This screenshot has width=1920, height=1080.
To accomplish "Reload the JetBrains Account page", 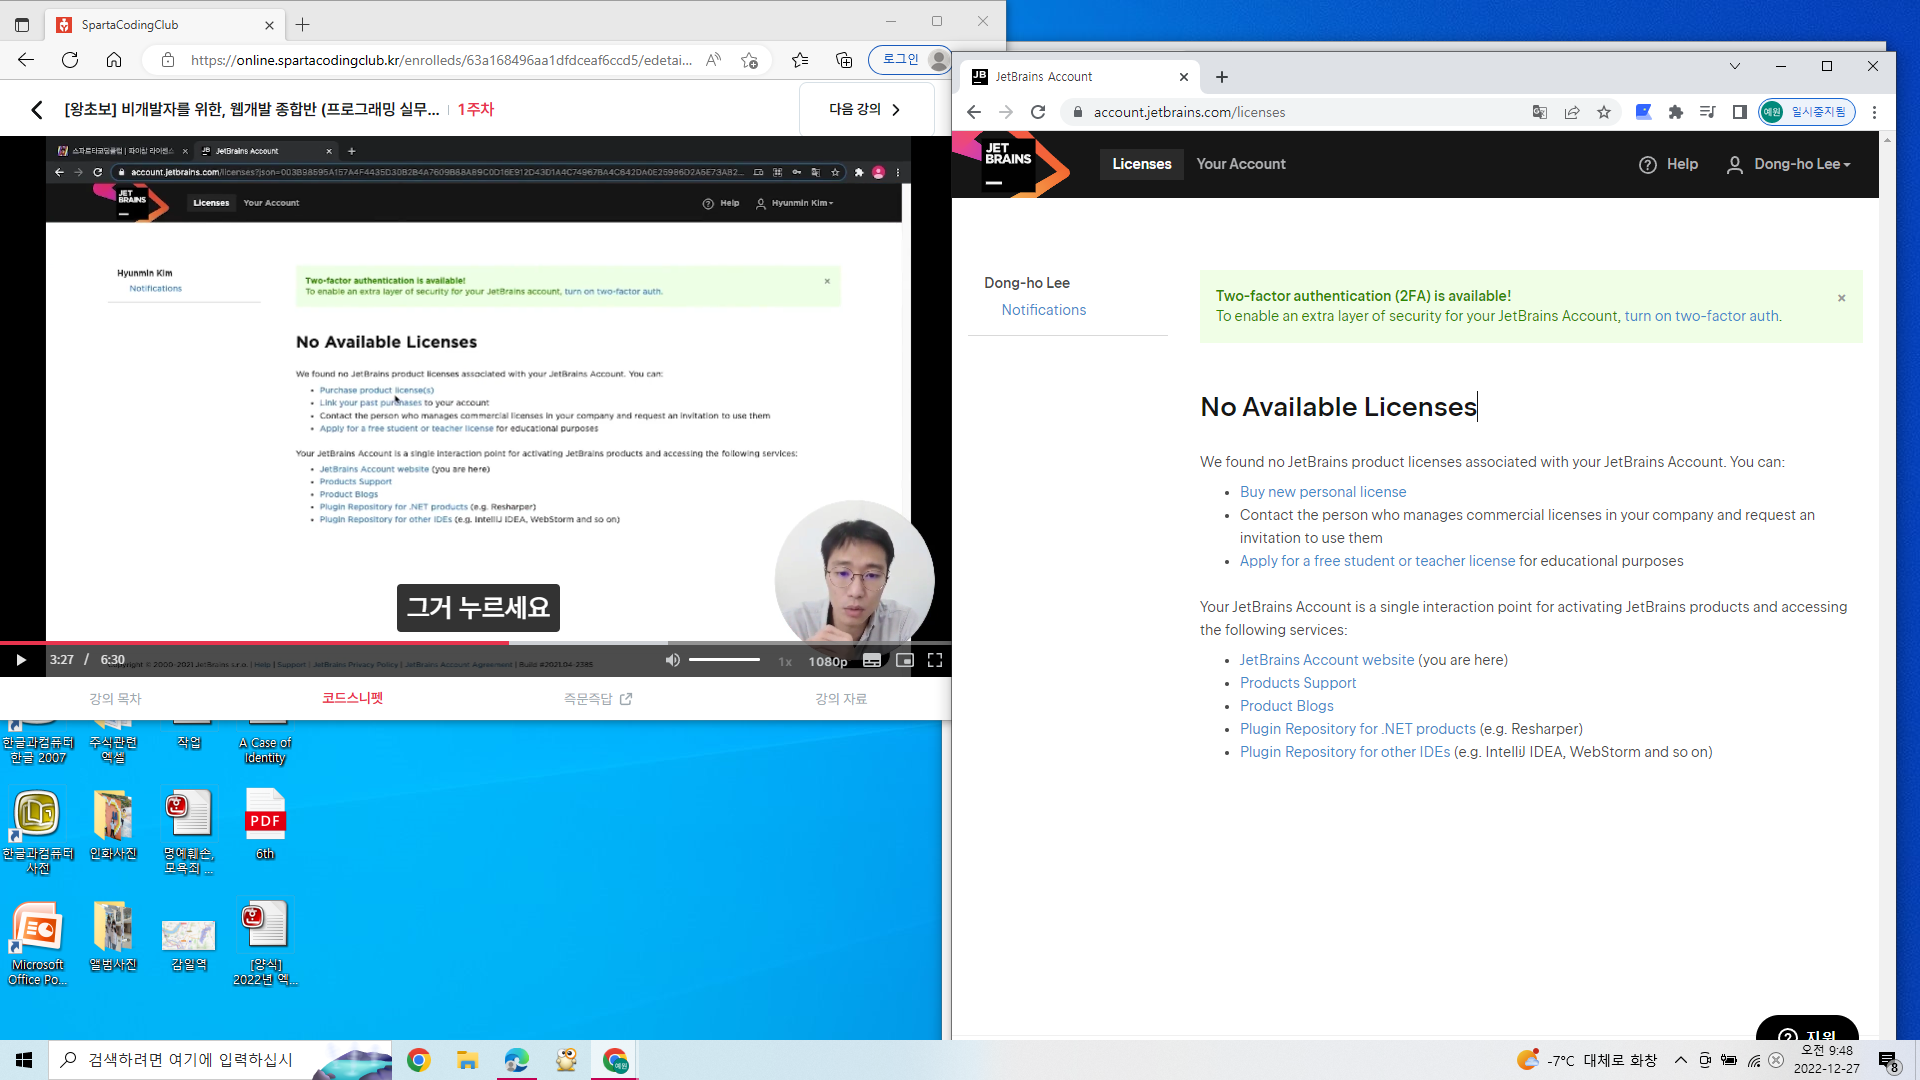I will coord(1038,112).
